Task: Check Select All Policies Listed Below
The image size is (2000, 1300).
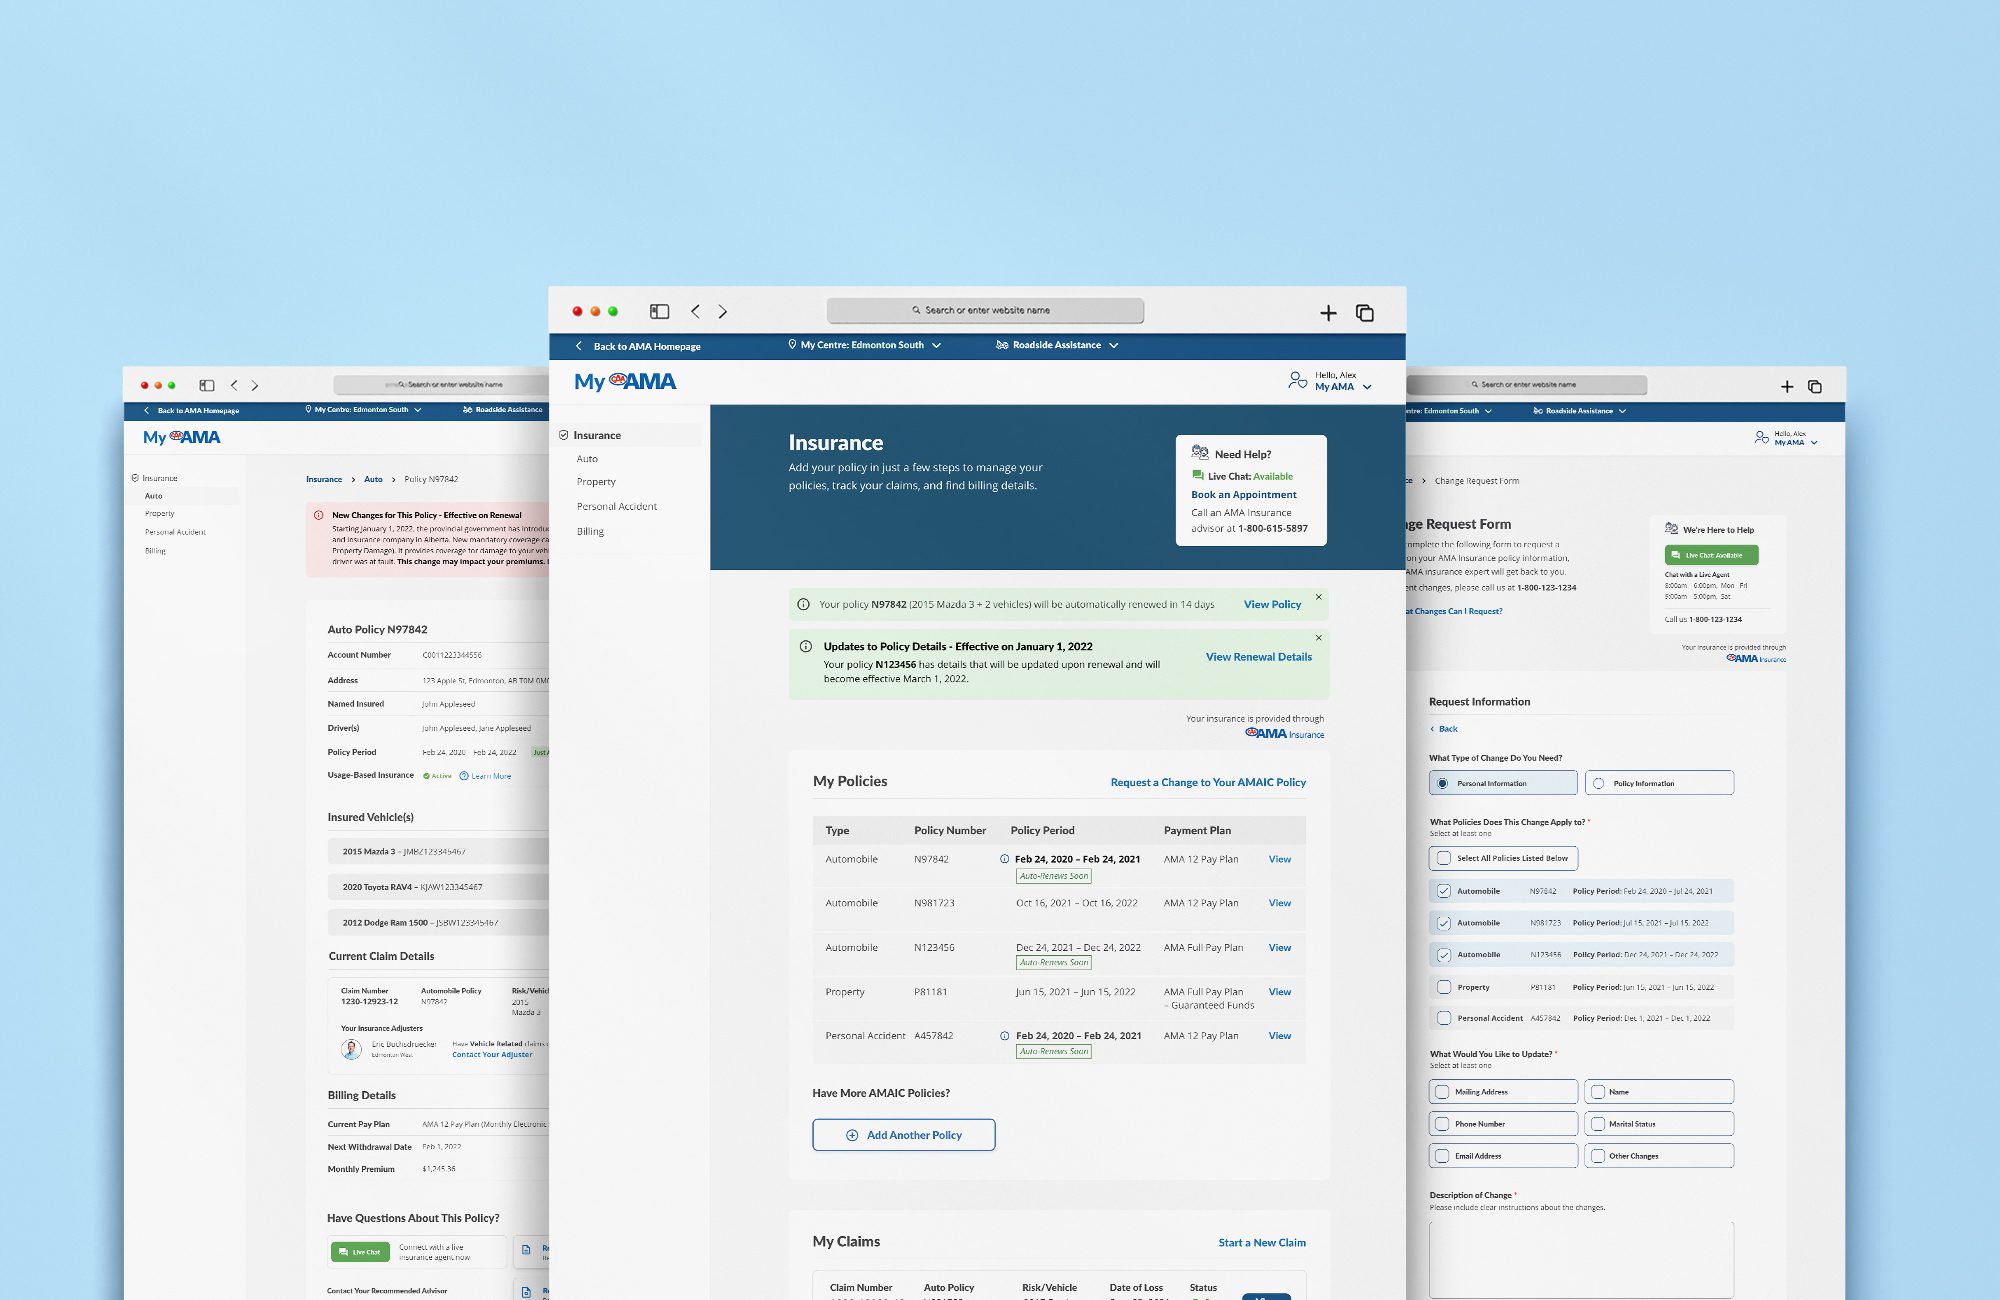Action: click(1443, 858)
